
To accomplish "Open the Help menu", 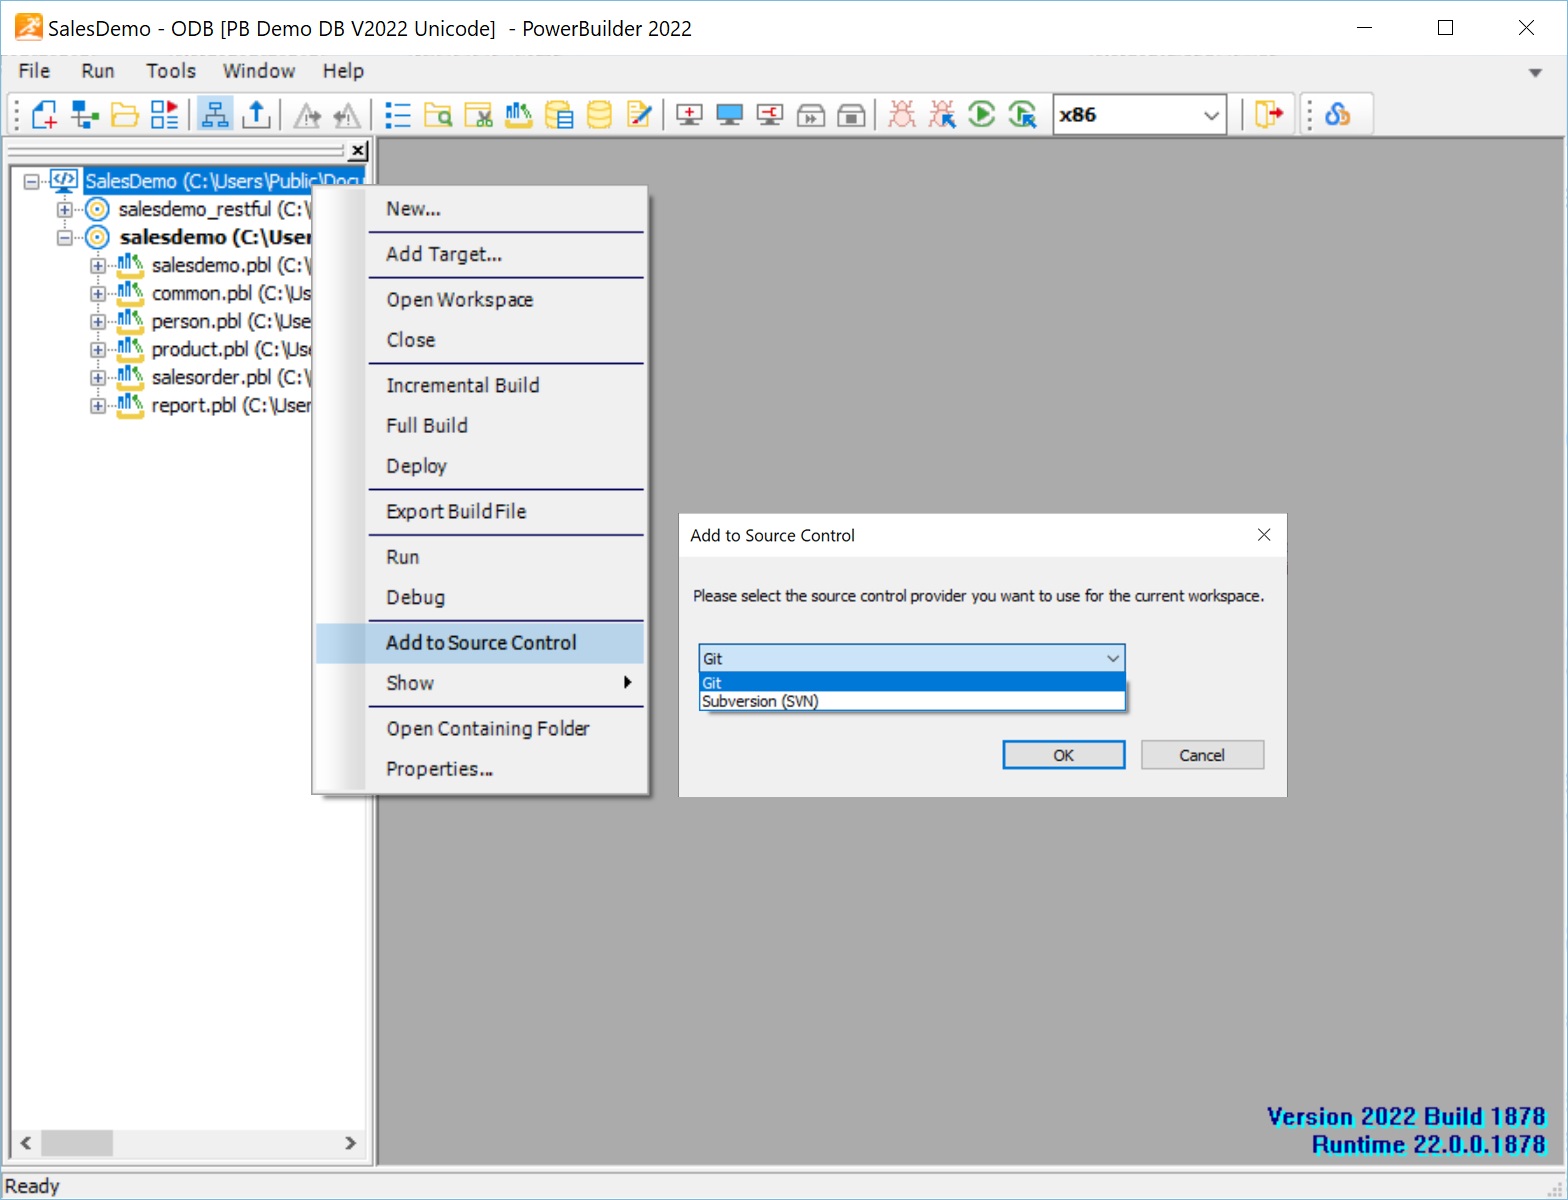I will pyautogui.click(x=343, y=71).
